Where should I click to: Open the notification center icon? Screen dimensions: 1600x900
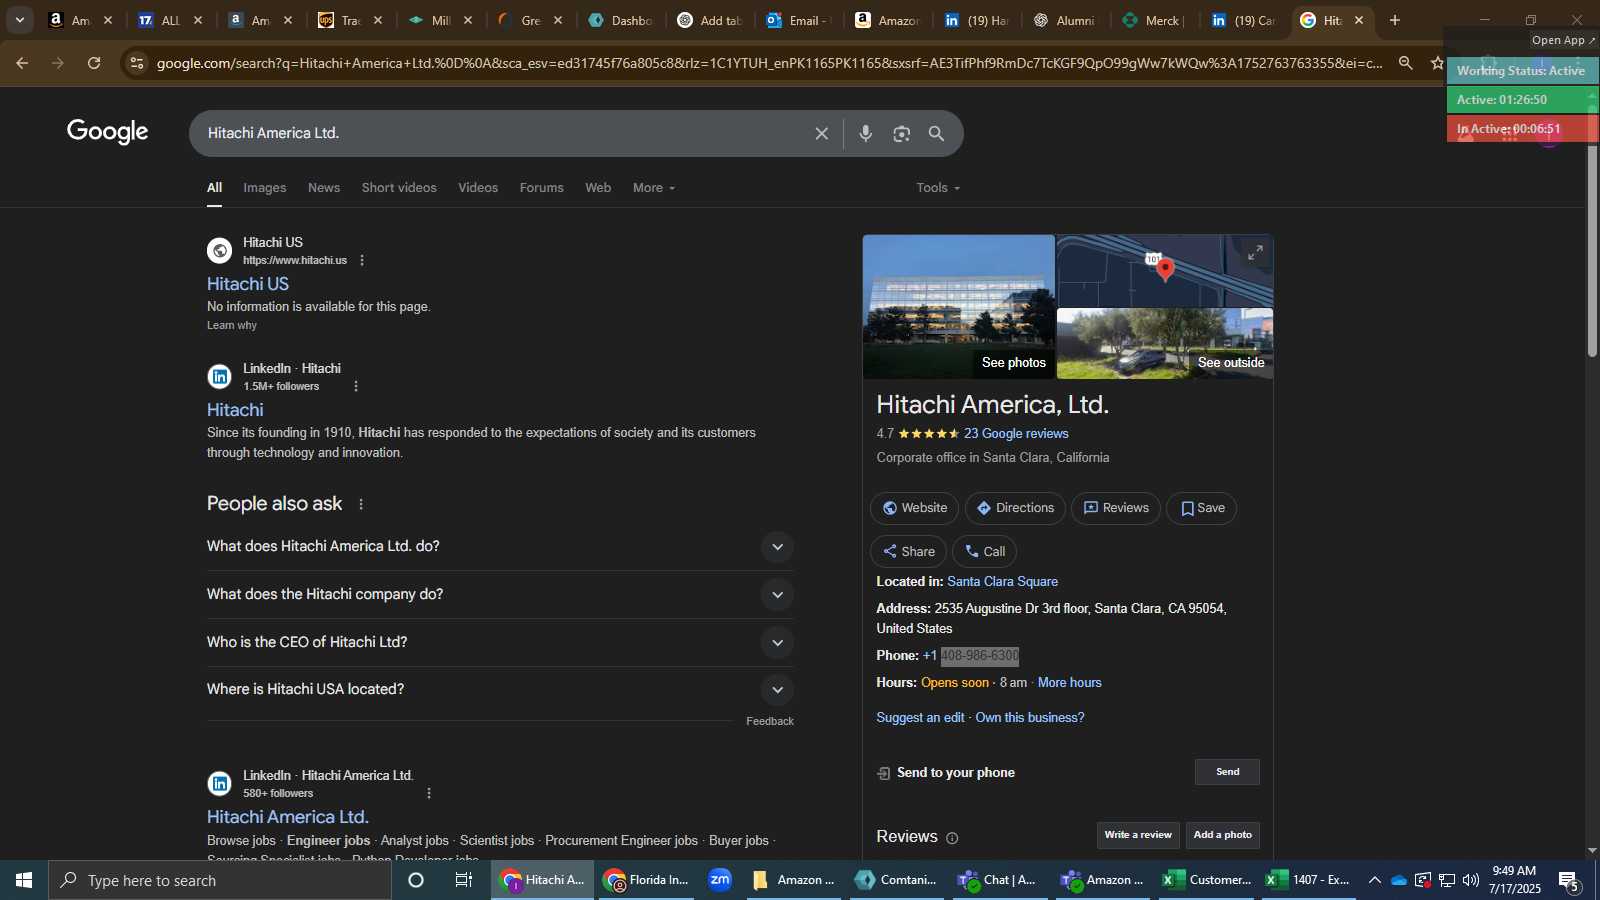(x=1569, y=881)
